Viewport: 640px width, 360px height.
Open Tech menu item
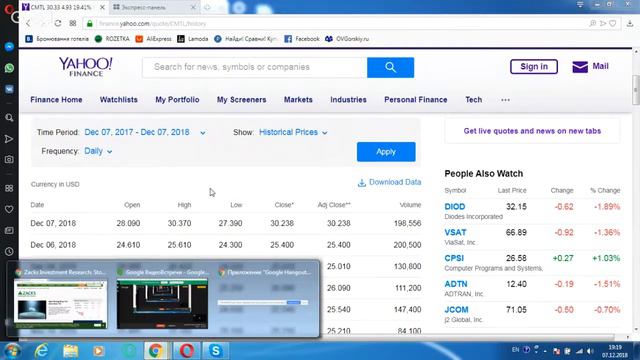tap(474, 100)
